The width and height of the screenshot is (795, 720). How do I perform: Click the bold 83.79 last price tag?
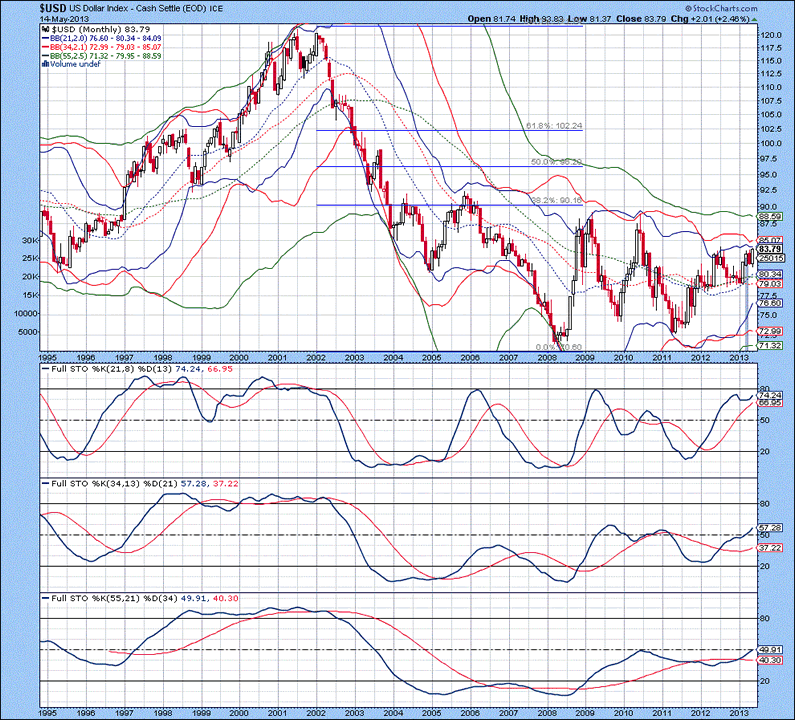(771, 249)
